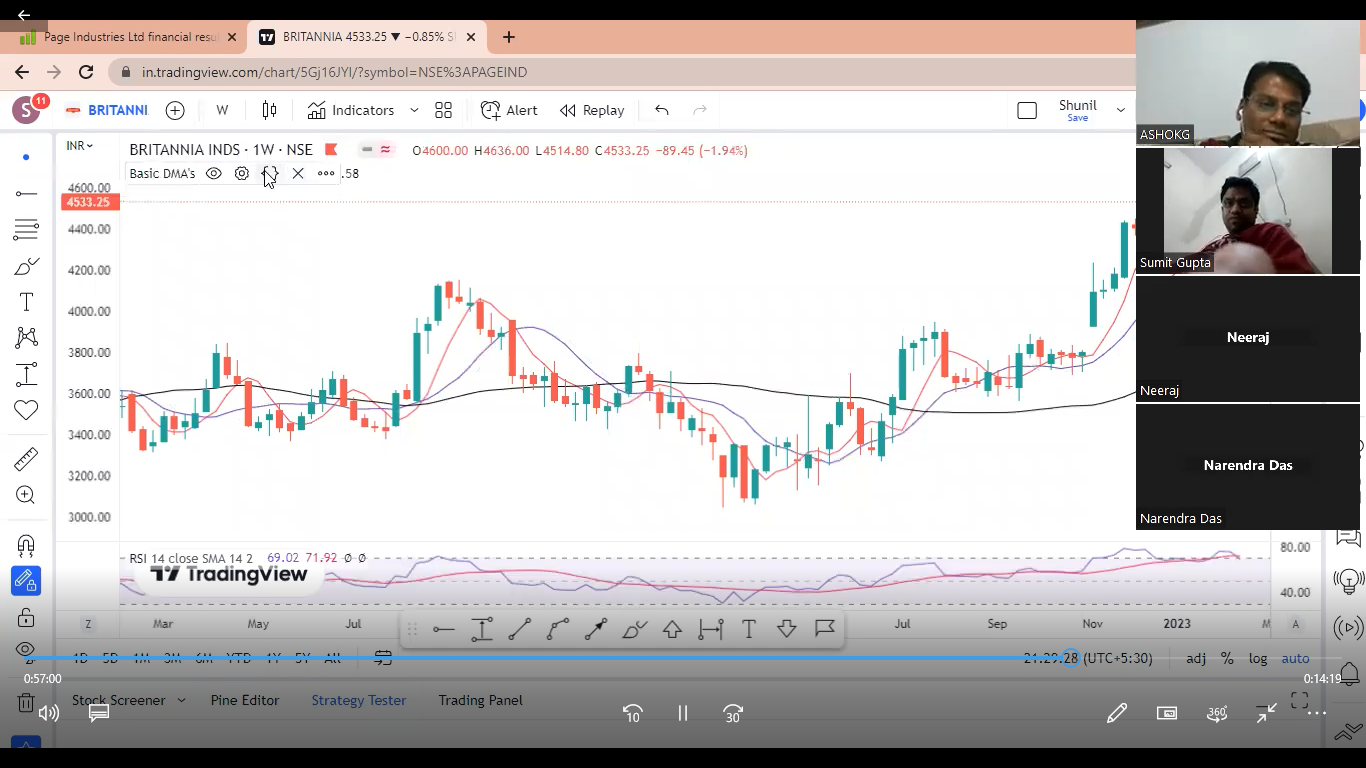
Task: Open the INR currency dropdown
Action: coord(79,146)
